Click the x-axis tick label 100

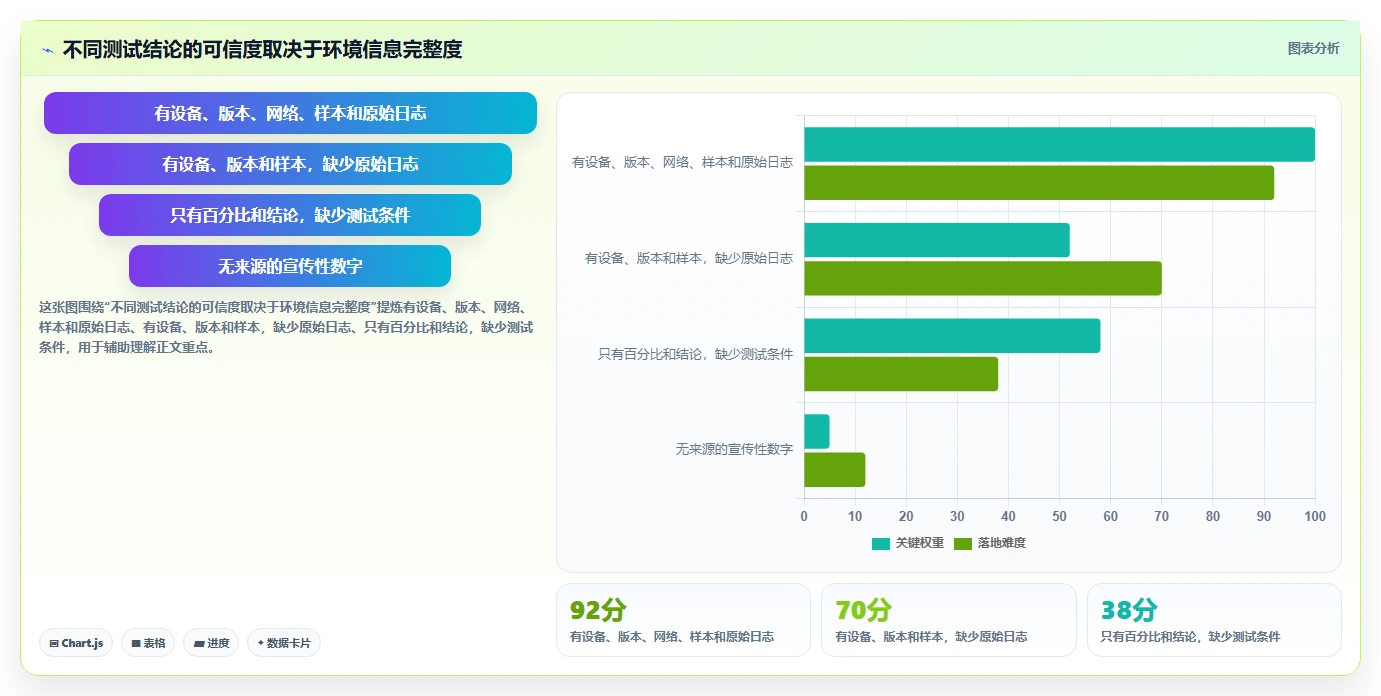1315,517
